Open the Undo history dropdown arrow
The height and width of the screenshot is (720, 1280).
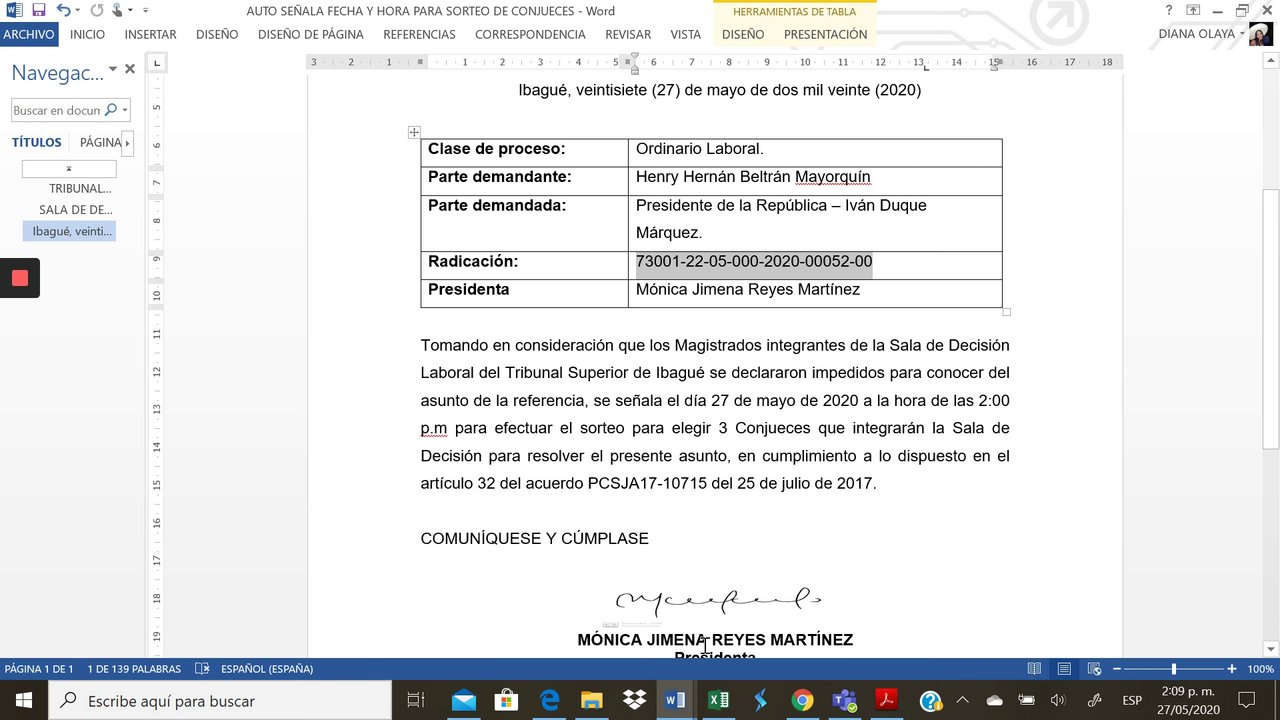tap(78, 11)
